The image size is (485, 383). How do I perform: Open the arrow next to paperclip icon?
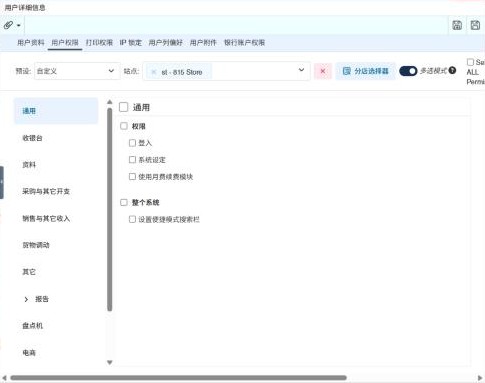click(x=19, y=25)
